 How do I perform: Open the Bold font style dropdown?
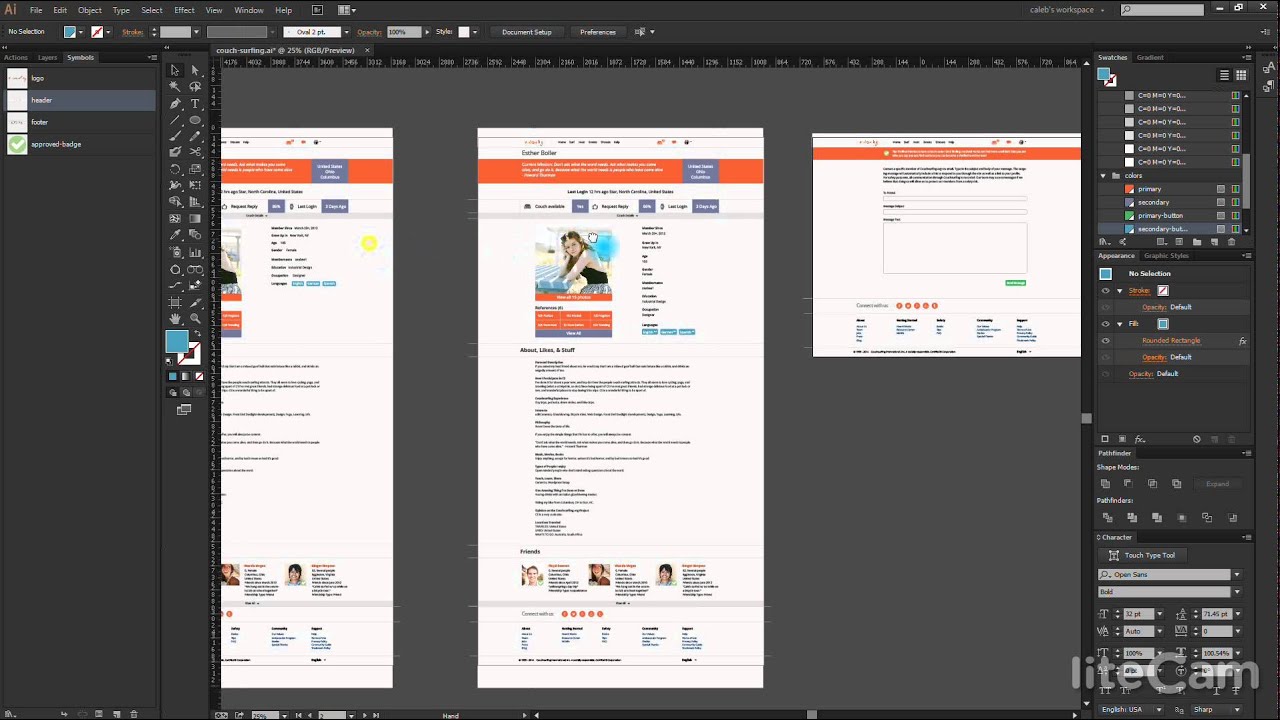pos(1236,592)
